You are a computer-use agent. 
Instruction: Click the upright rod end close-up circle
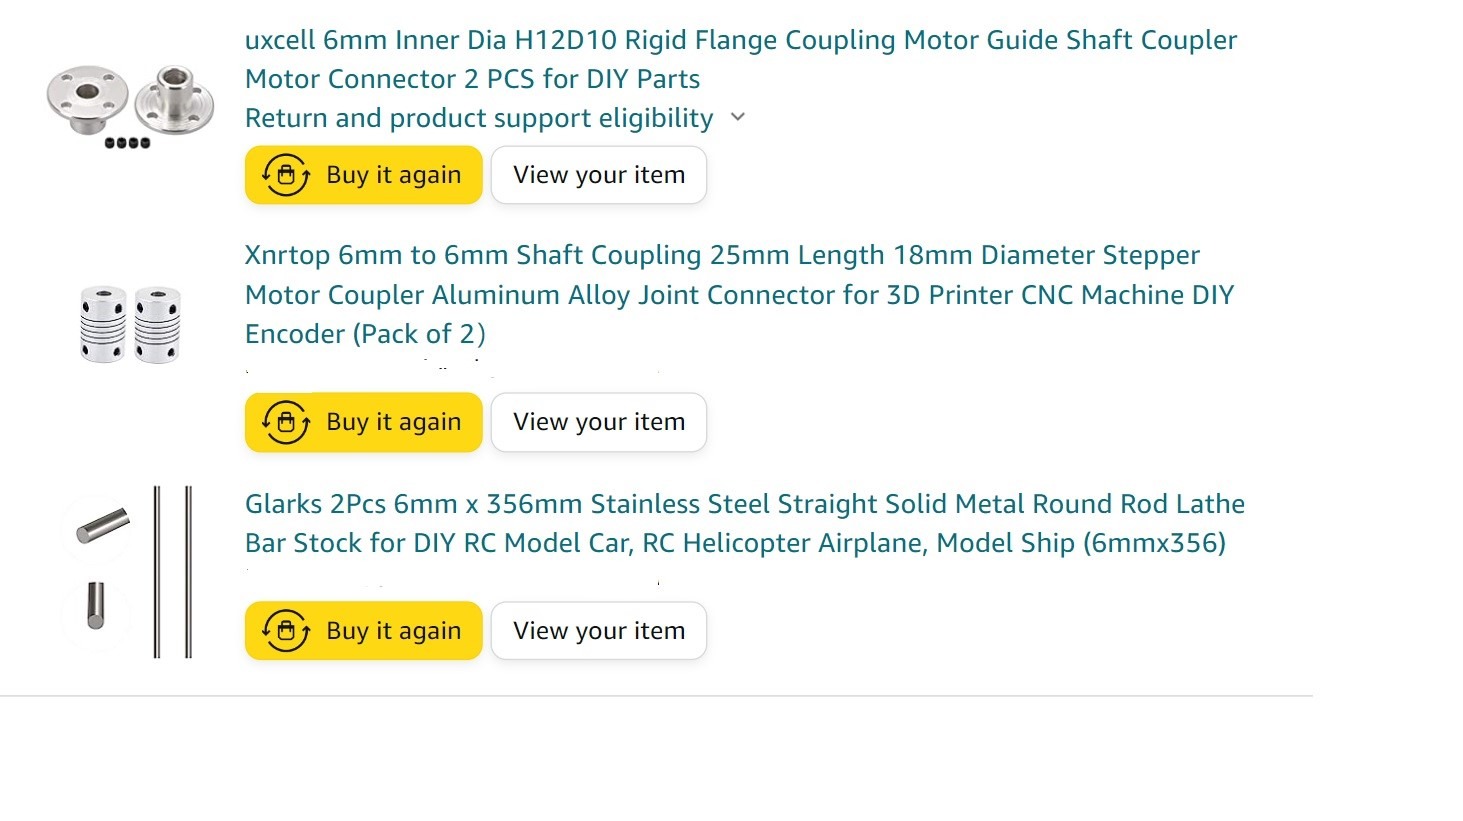(96, 611)
